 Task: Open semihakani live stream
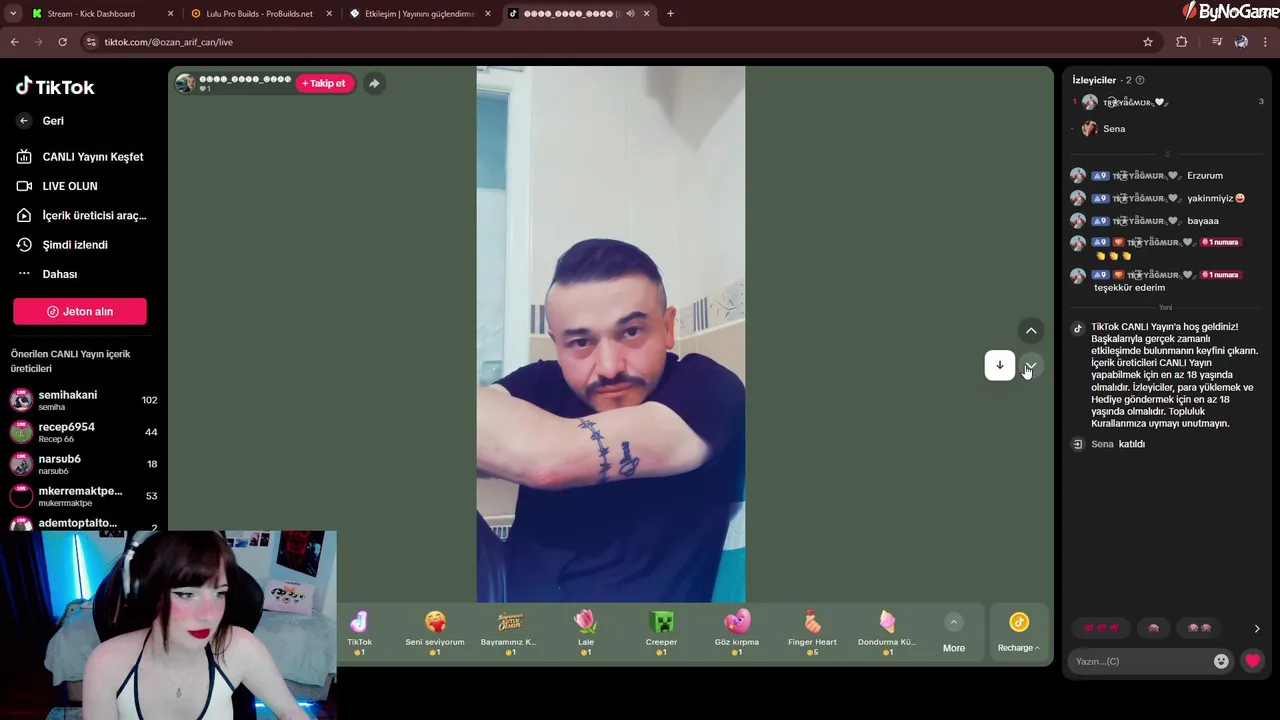click(84, 400)
